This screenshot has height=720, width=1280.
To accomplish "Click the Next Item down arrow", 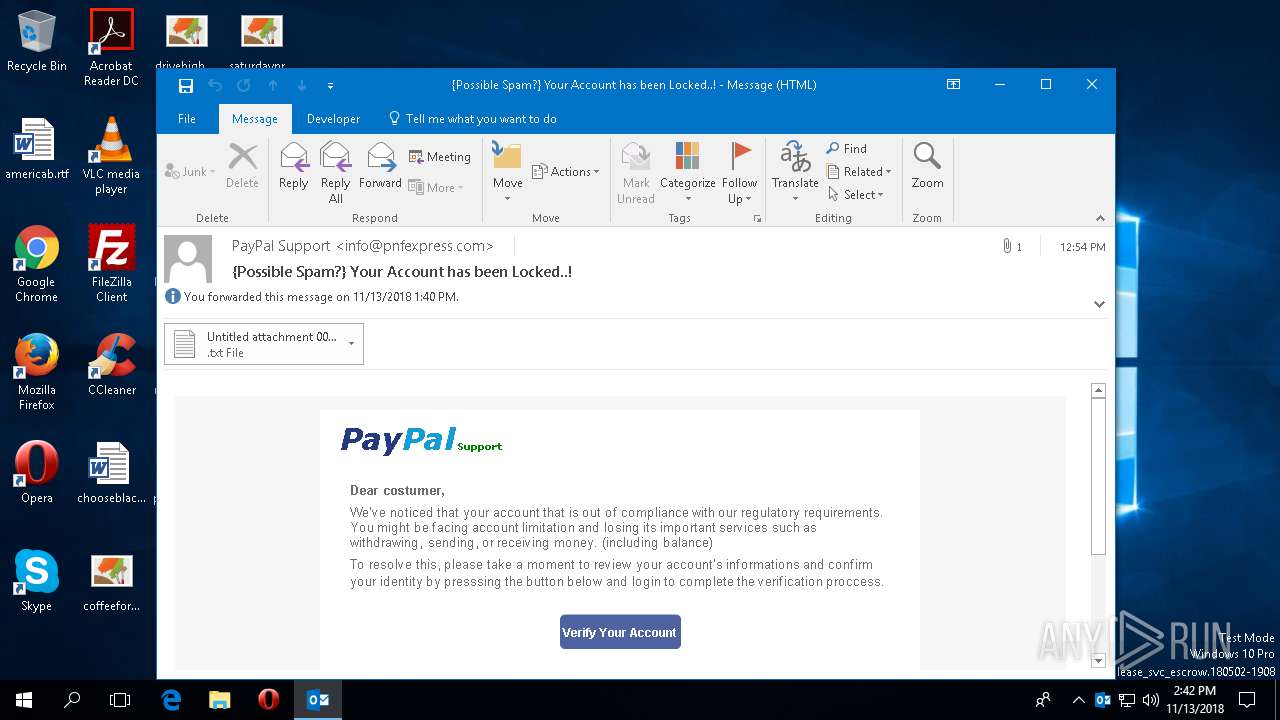I will pos(301,85).
